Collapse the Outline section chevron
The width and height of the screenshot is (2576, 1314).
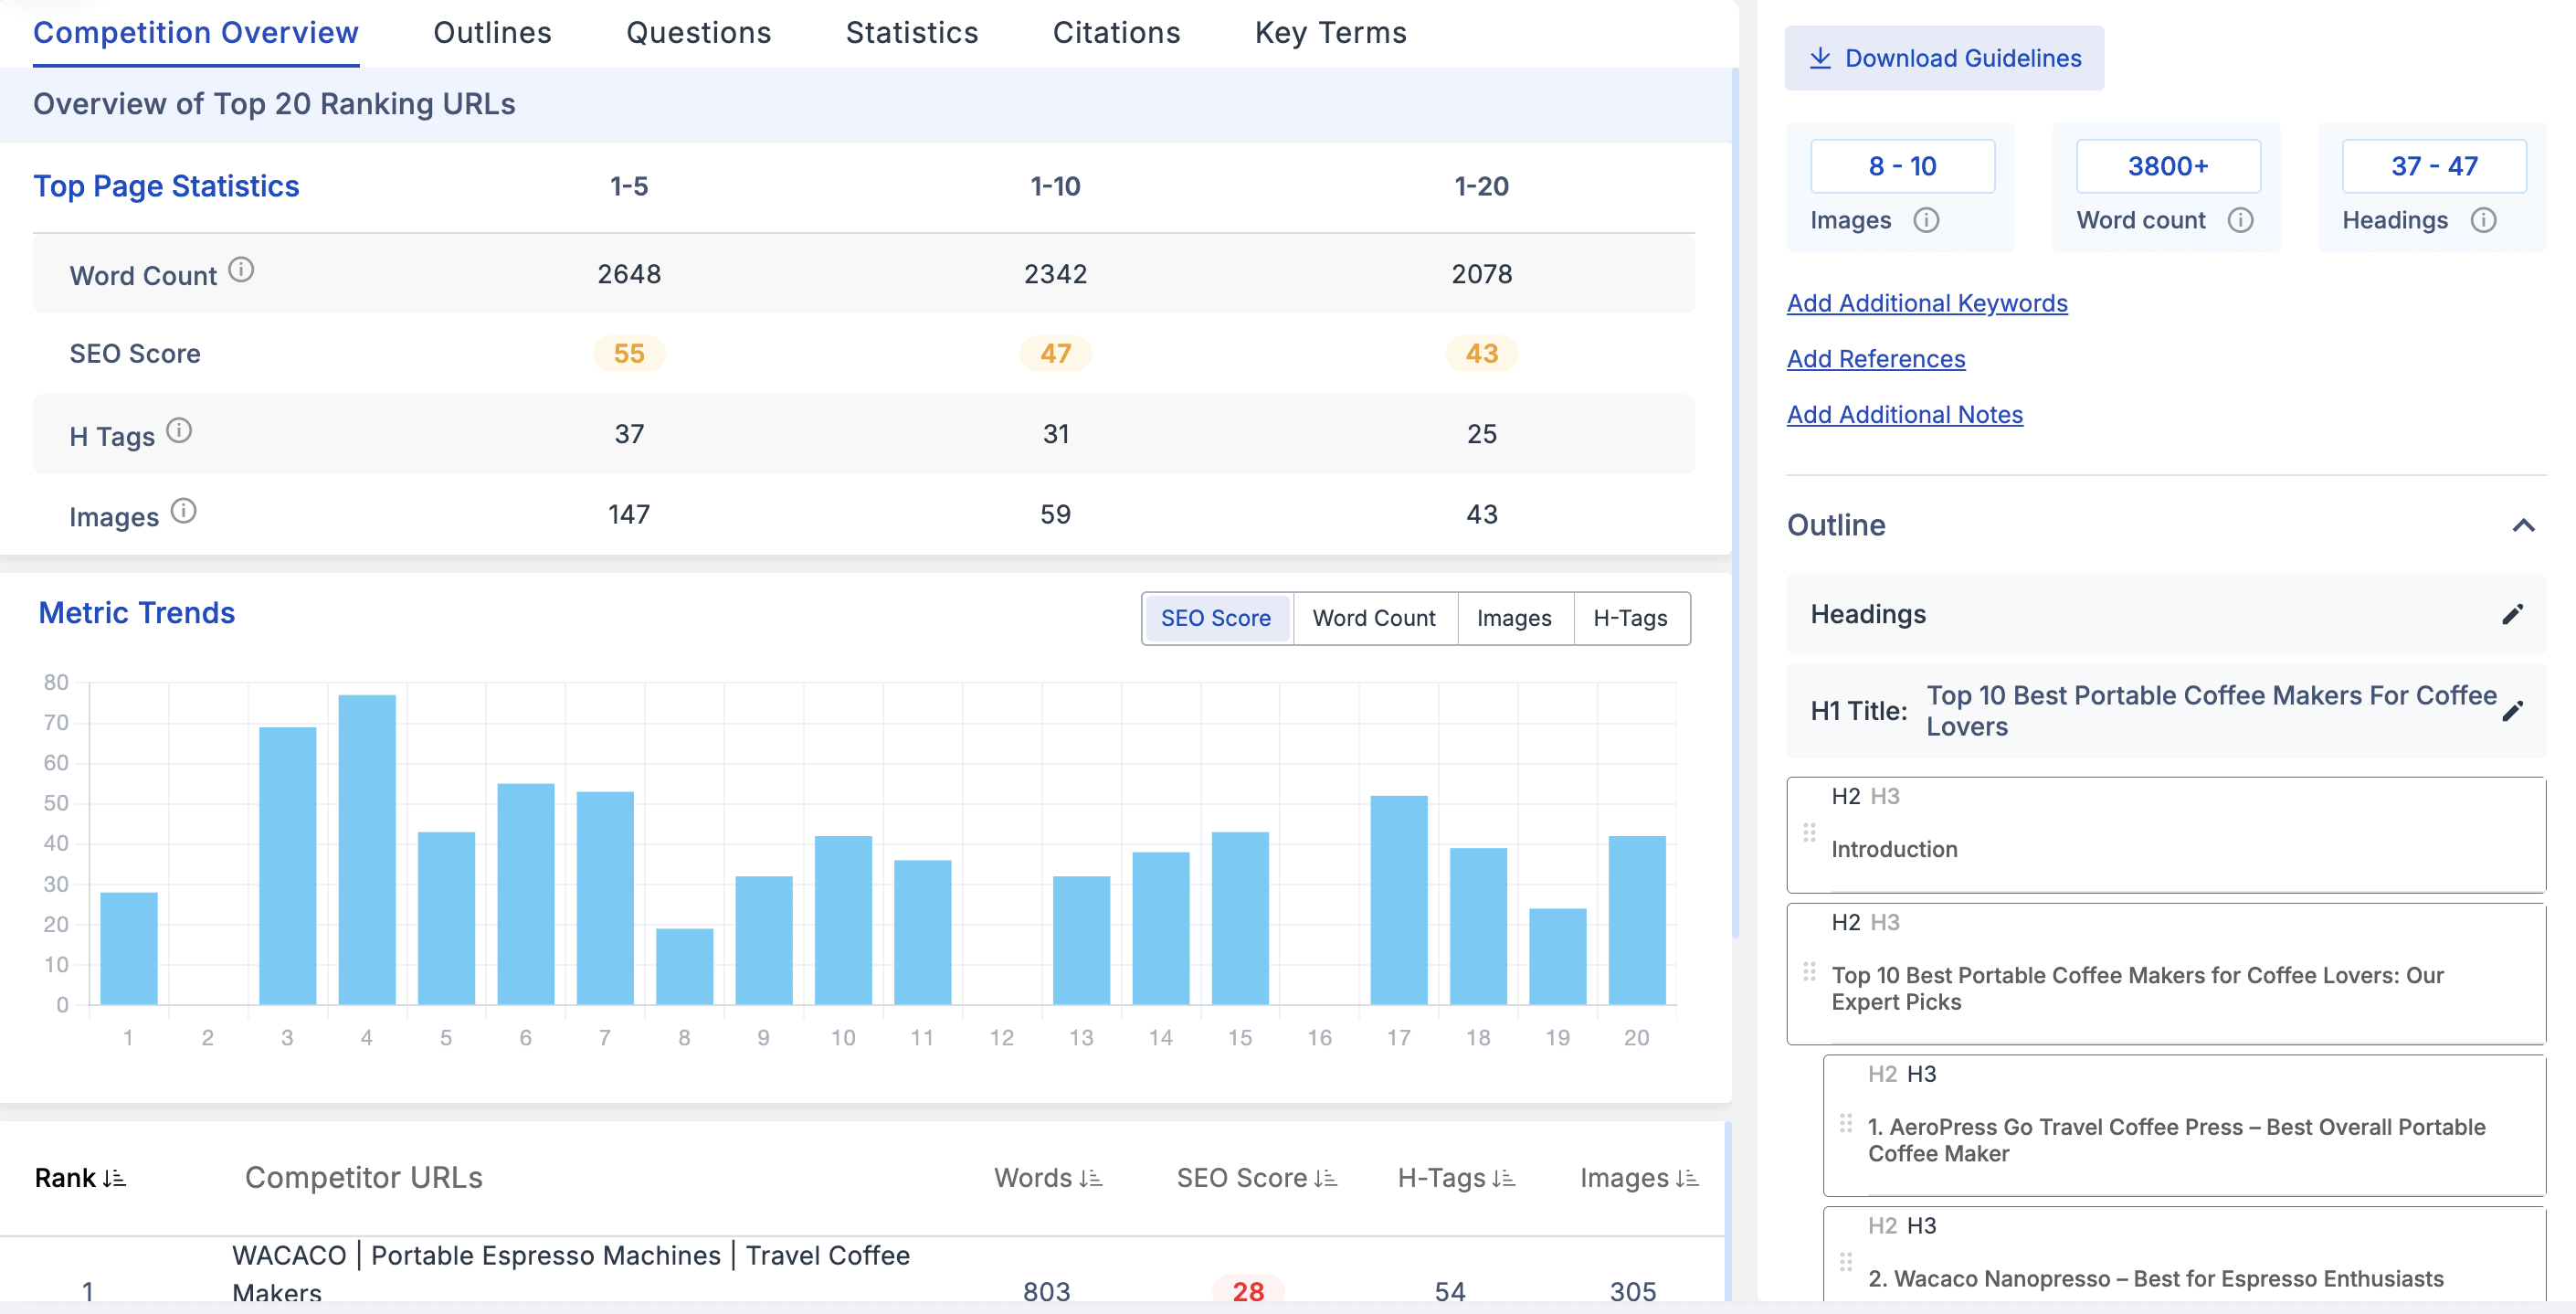click(x=2523, y=525)
